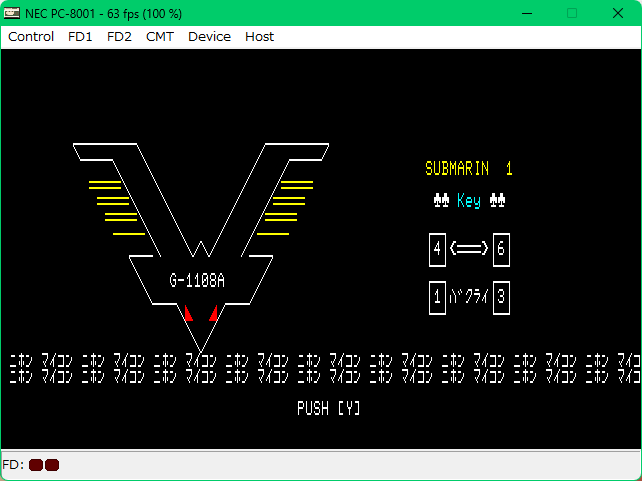Click the G-1108A emblem label

pyautogui.click(x=197, y=281)
